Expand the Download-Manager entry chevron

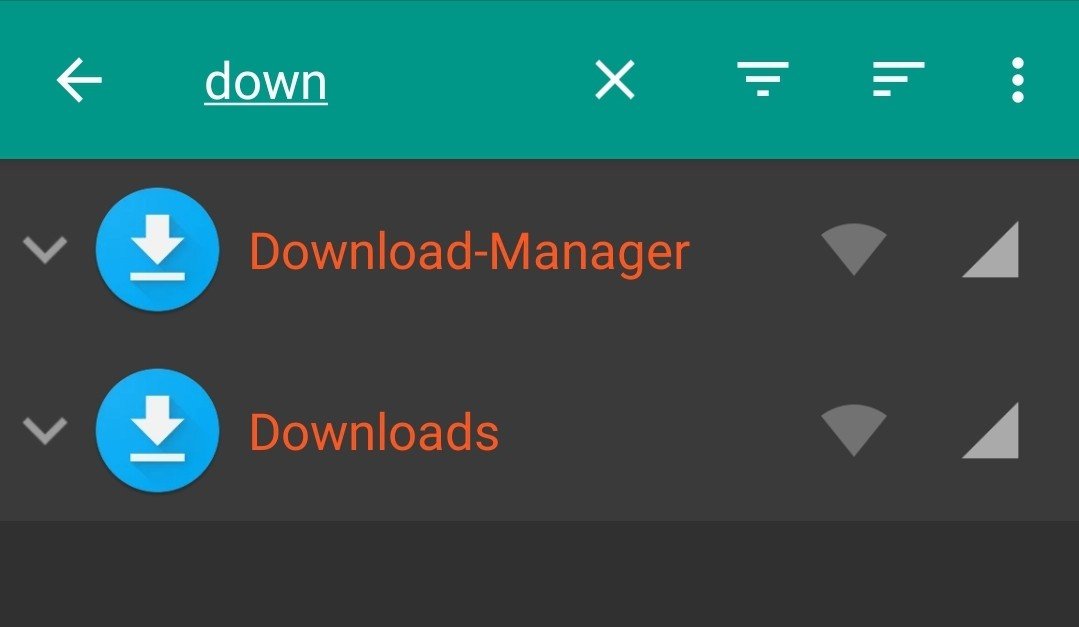pyautogui.click(x=45, y=250)
